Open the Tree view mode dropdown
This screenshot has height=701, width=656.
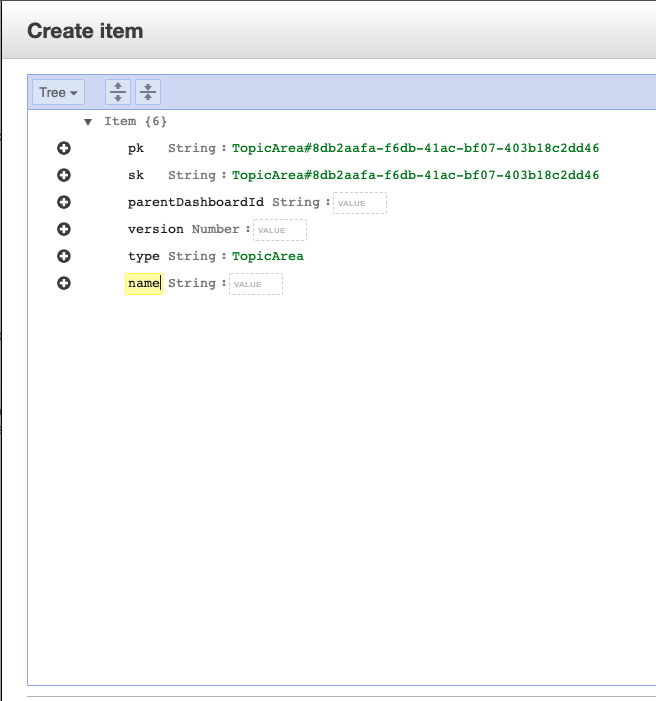(59, 92)
